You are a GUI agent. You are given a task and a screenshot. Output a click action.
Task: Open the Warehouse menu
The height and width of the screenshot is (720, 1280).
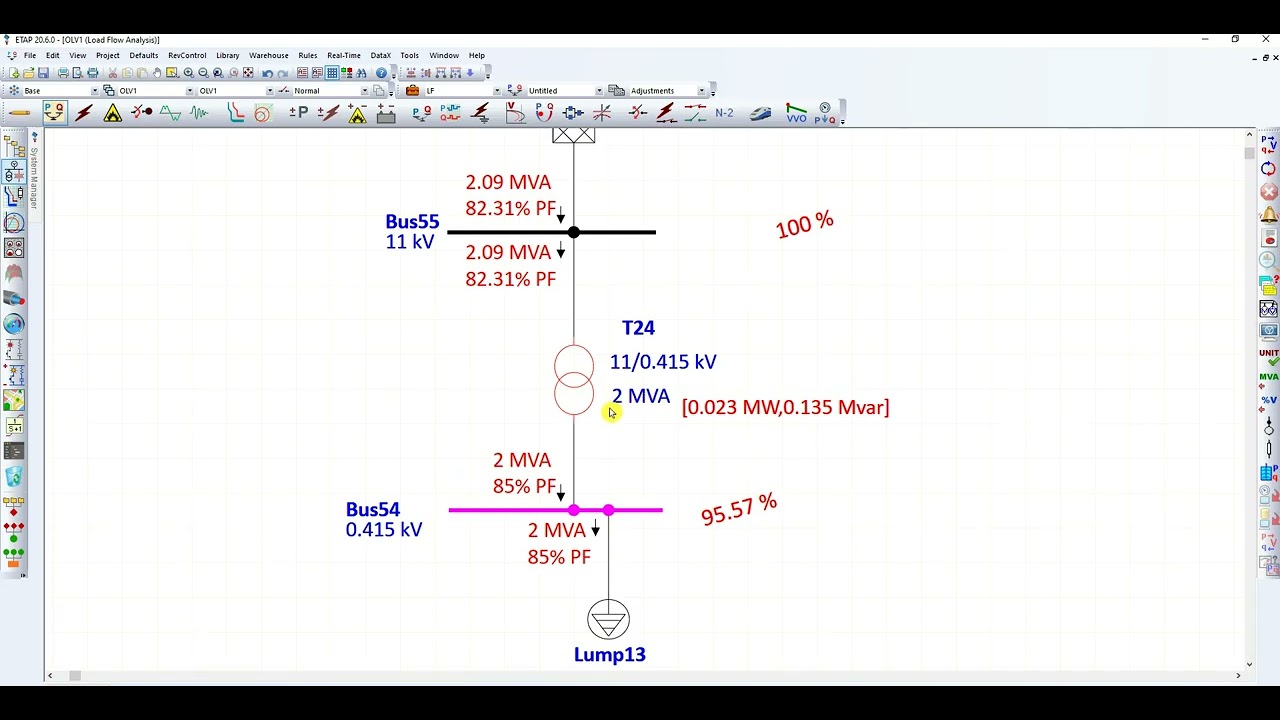(x=268, y=56)
